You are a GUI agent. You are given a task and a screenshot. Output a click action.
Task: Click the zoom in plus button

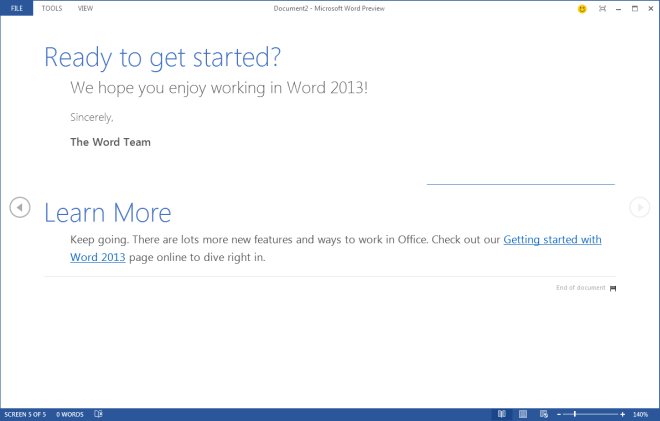click(x=623, y=415)
